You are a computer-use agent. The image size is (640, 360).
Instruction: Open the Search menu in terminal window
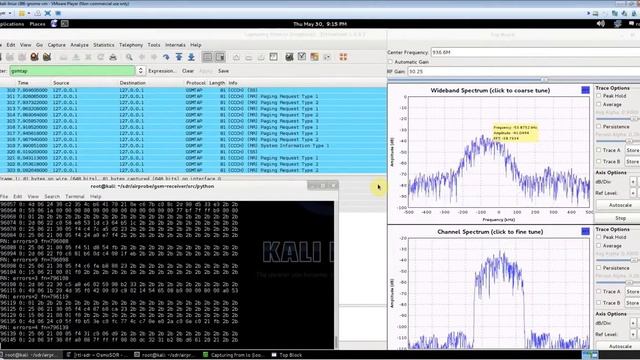click(52, 196)
